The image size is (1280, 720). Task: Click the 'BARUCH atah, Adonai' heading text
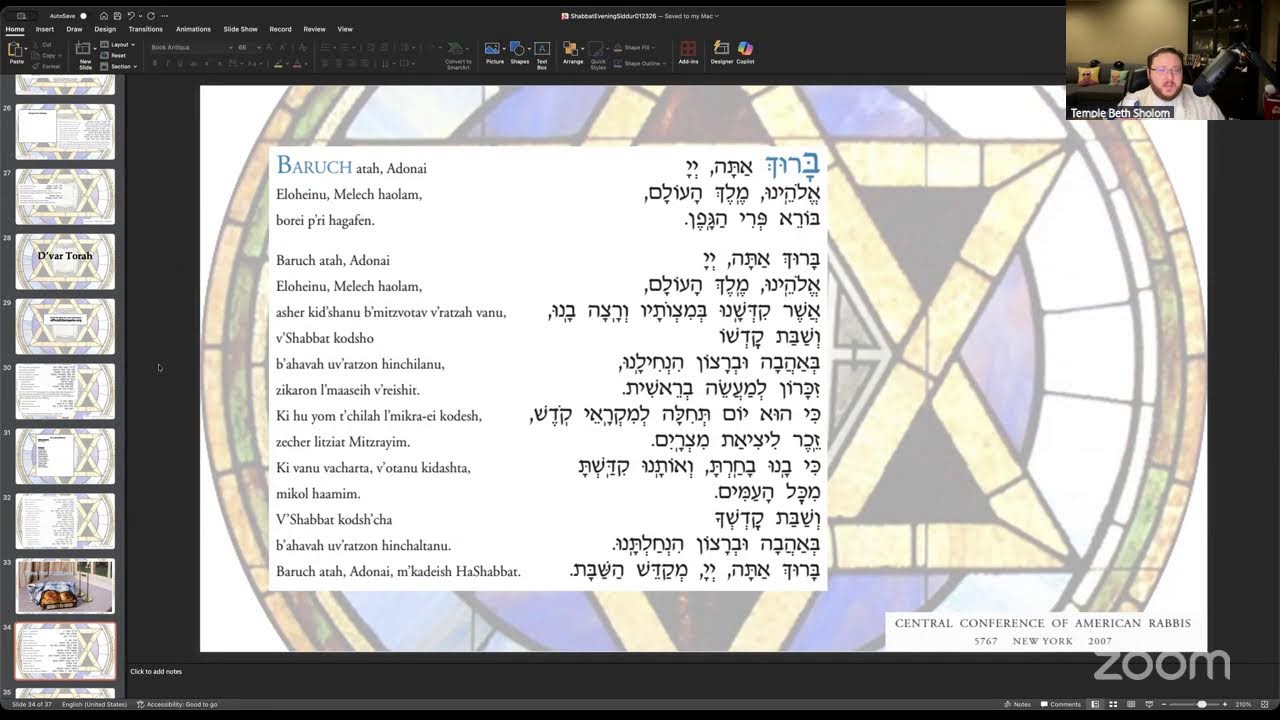pyautogui.click(x=351, y=167)
